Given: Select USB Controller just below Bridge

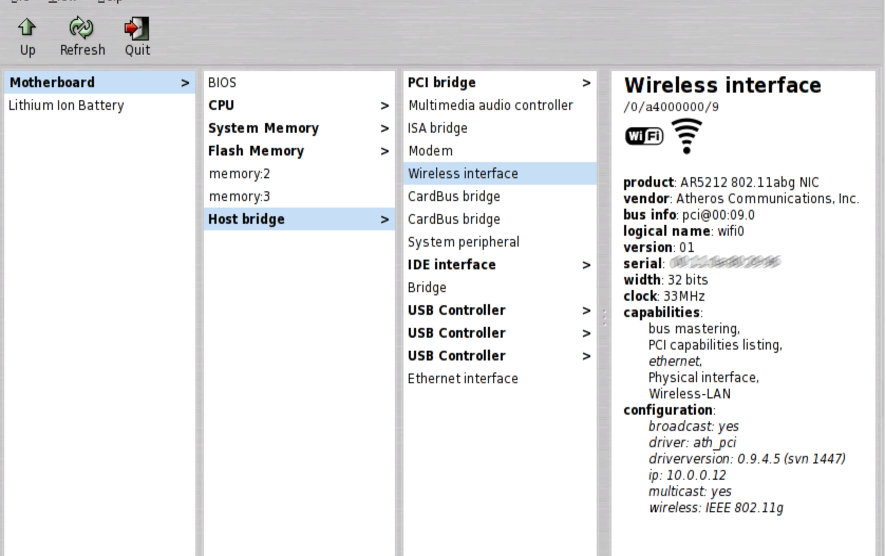Looking at the screenshot, I should point(500,310).
